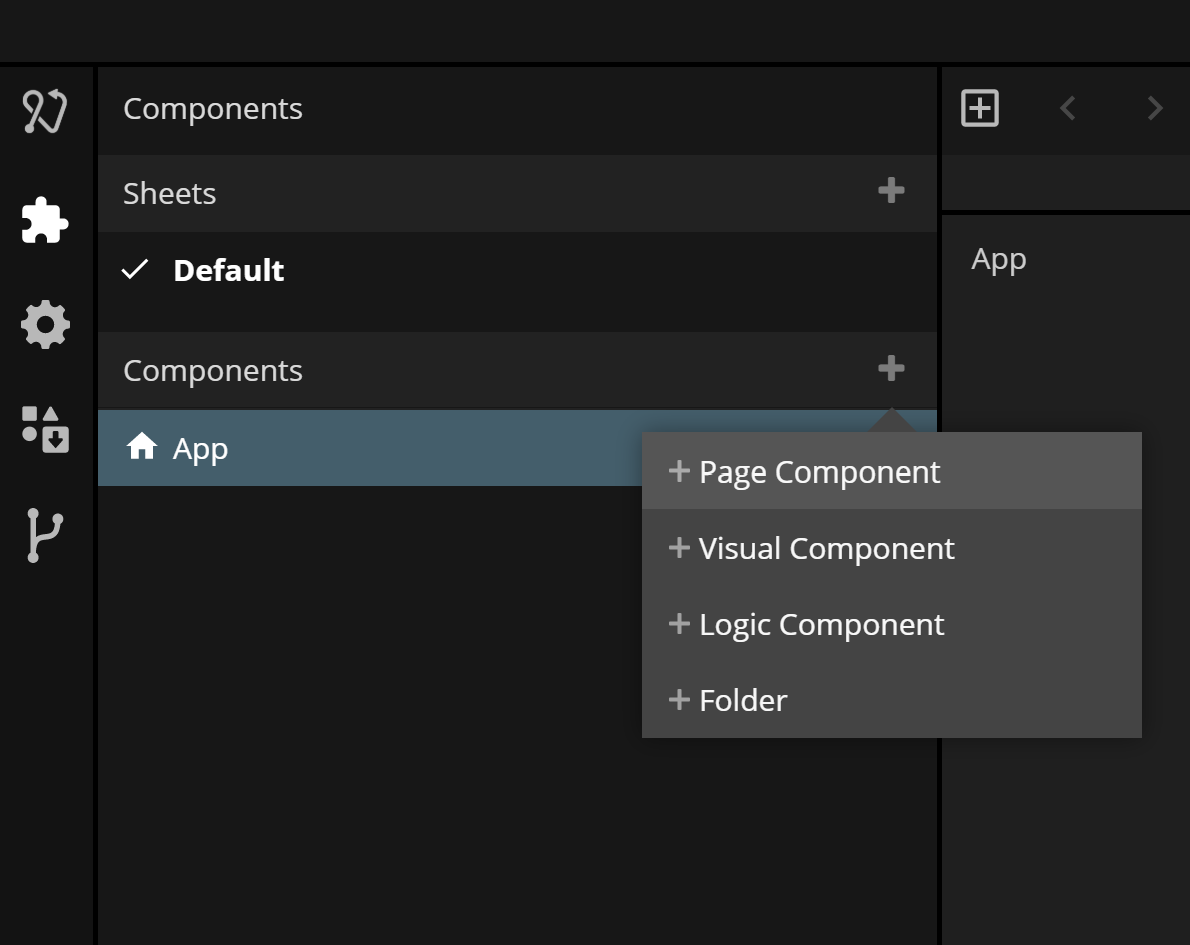Click the Sheets section header label
The height and width of the screenshot is (945, 1190).
pyautogui.click(x=169, y=193)
